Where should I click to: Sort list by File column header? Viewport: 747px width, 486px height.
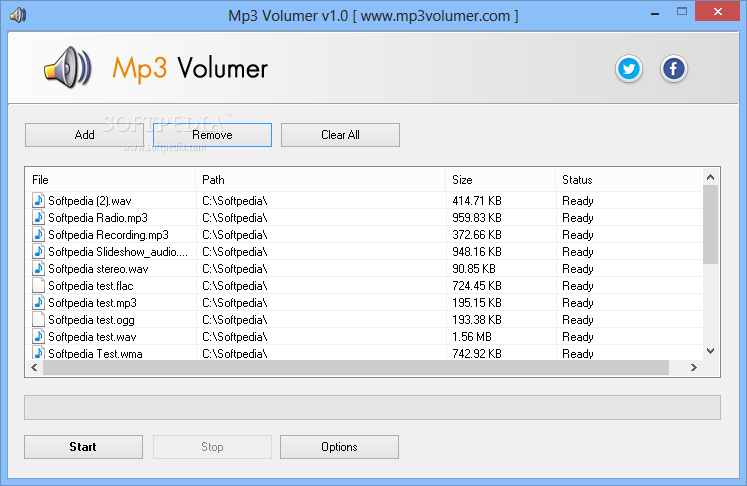pyautogui.click(x=111, y=180)
